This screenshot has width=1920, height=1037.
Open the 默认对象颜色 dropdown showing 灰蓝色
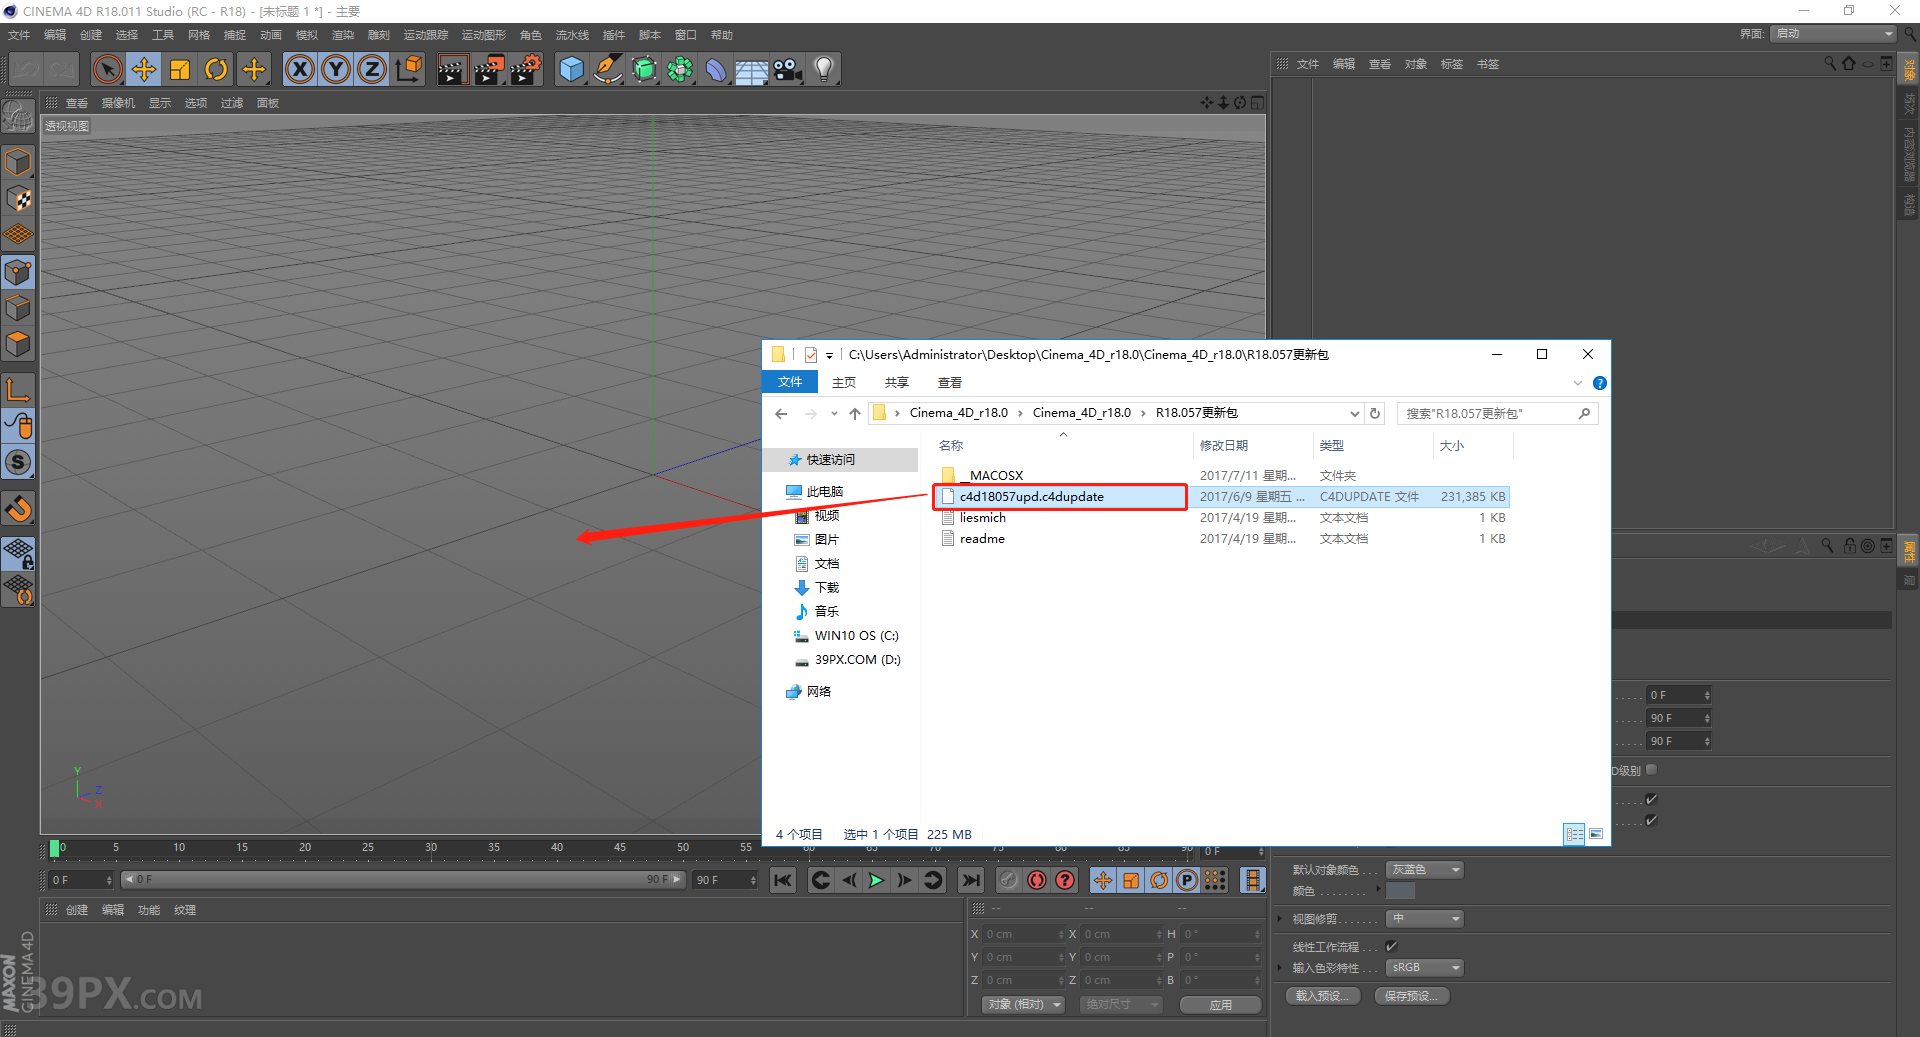(x=1424, y=870)
